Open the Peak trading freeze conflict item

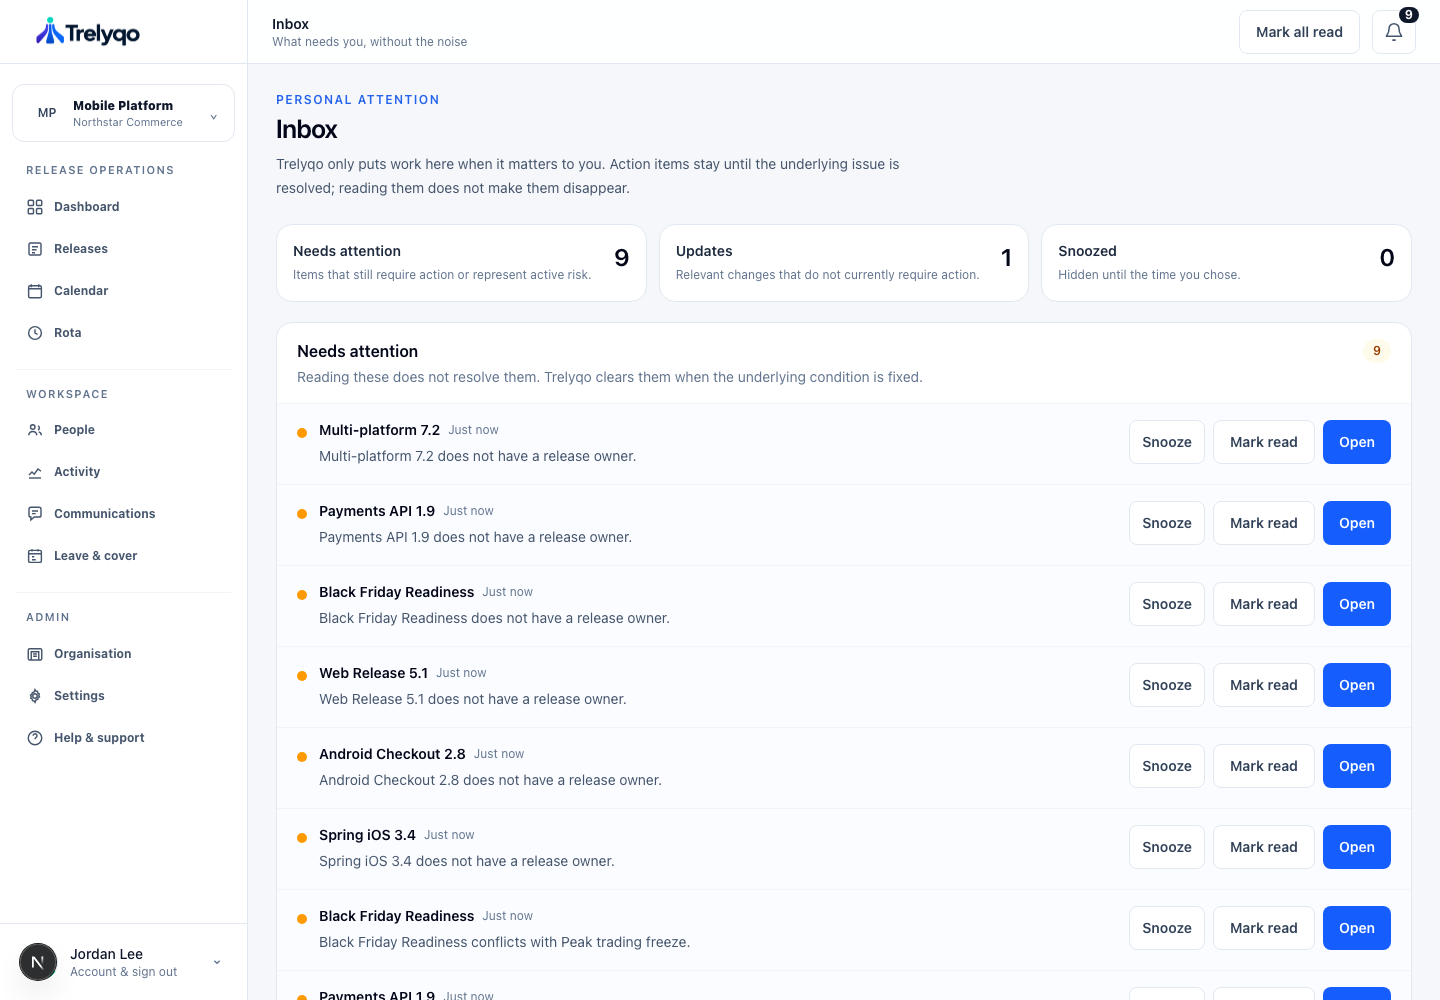1357,928
